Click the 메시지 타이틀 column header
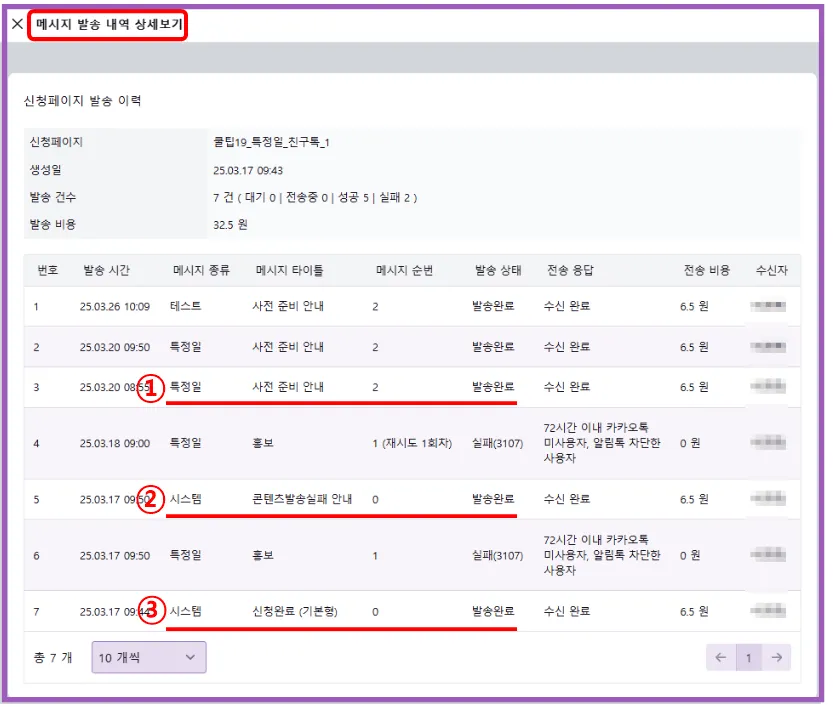 coord(290,270)
